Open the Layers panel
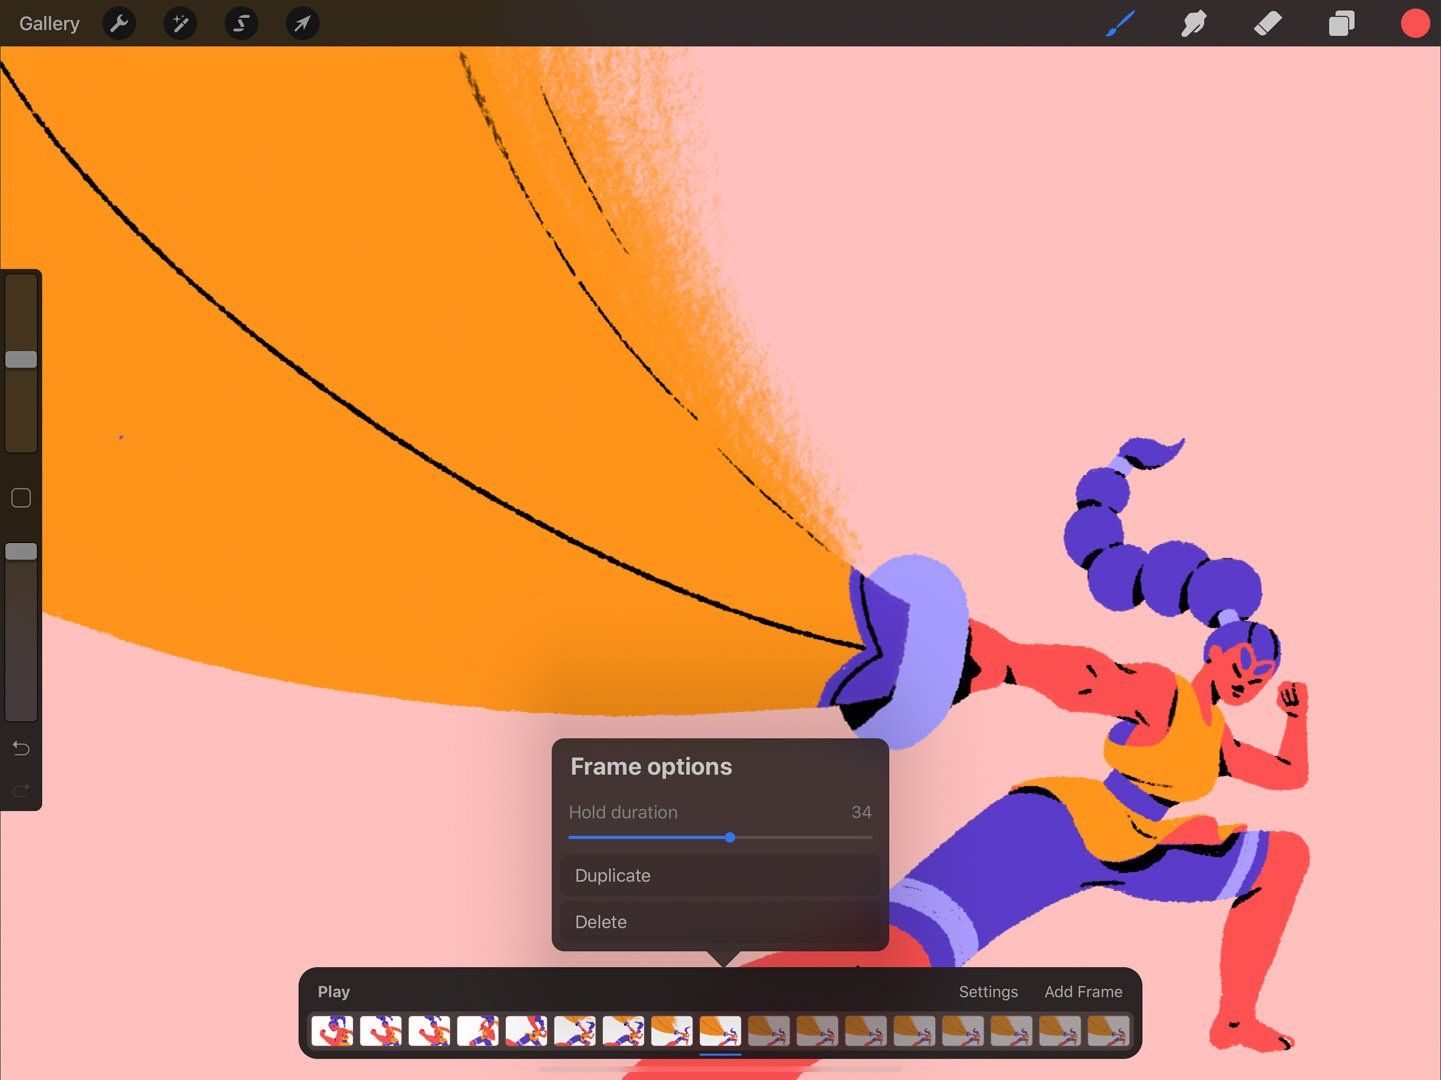 1340,23
